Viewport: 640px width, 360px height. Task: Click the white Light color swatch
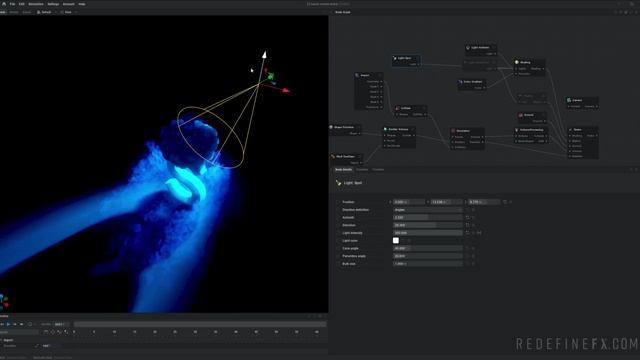tap(396, 240)
